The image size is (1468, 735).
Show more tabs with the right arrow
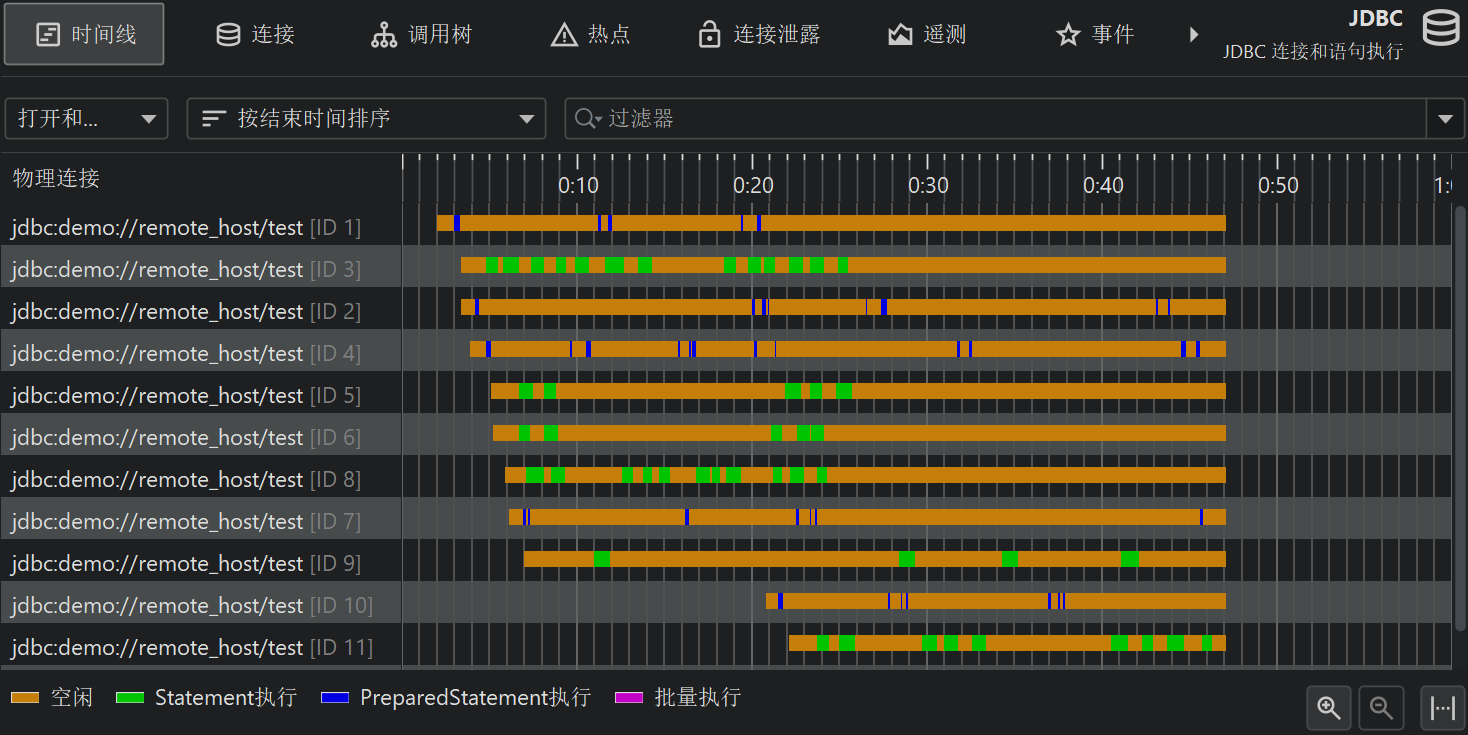(1193, 35)
